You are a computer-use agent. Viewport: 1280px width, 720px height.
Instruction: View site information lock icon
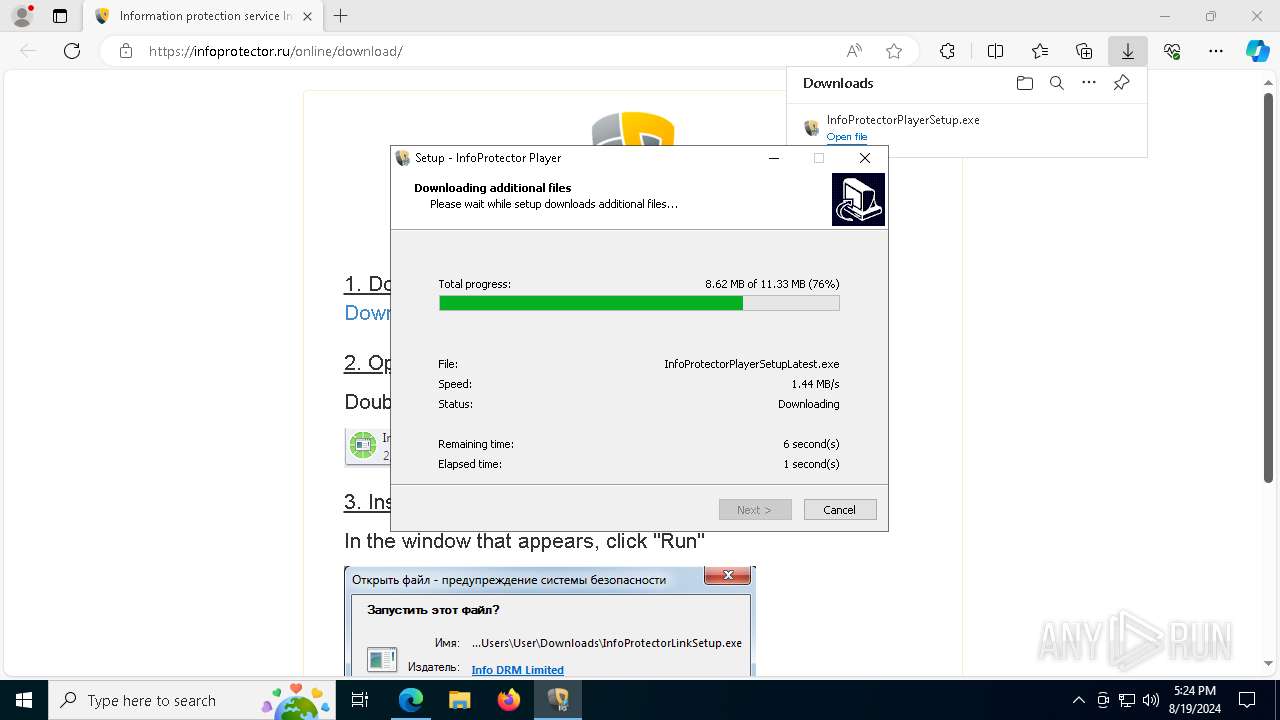(125, 51)
